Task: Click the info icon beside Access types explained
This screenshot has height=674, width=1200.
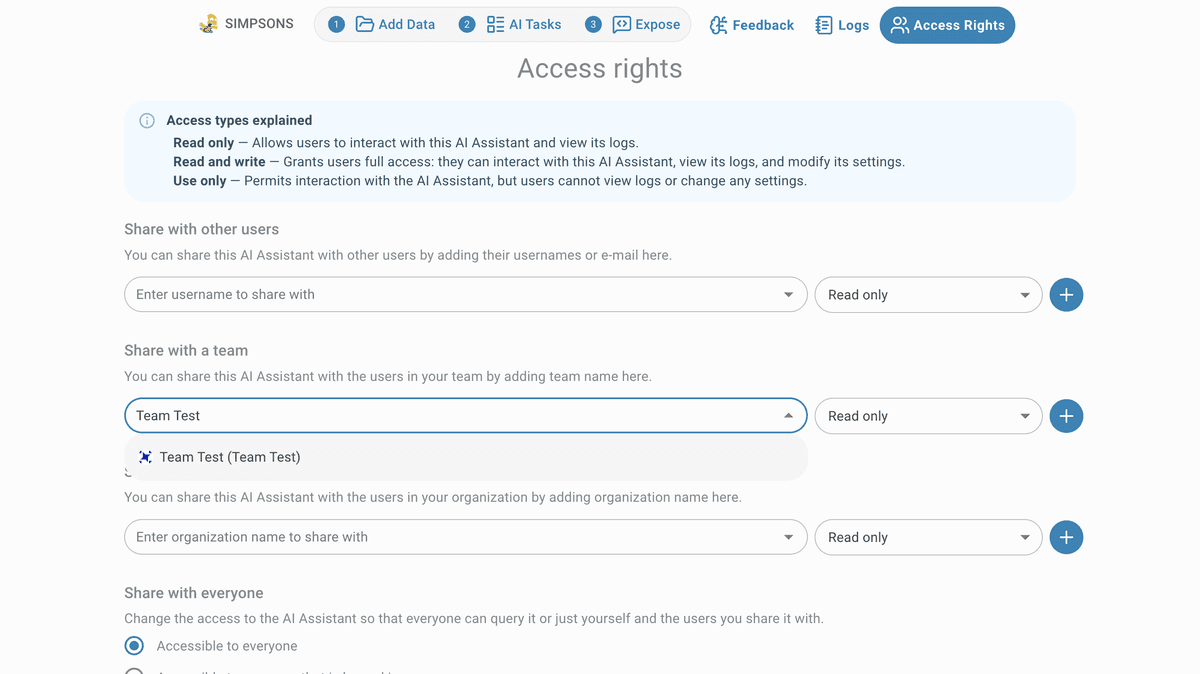Action: pyautogui.click(x=147, y=121)
